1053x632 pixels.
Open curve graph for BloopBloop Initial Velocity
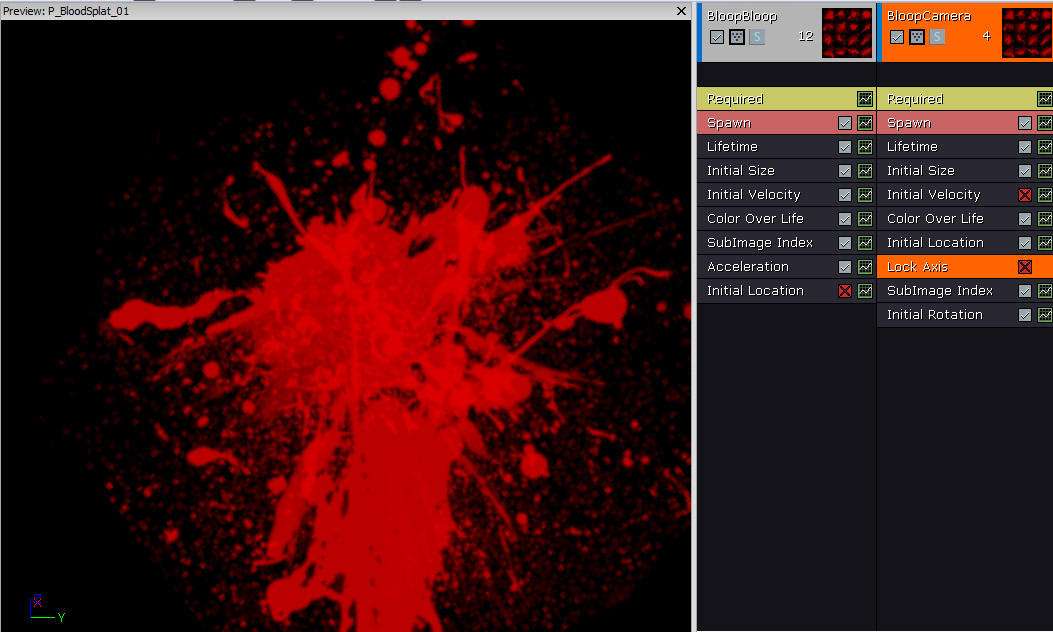(x=865, y=195)
